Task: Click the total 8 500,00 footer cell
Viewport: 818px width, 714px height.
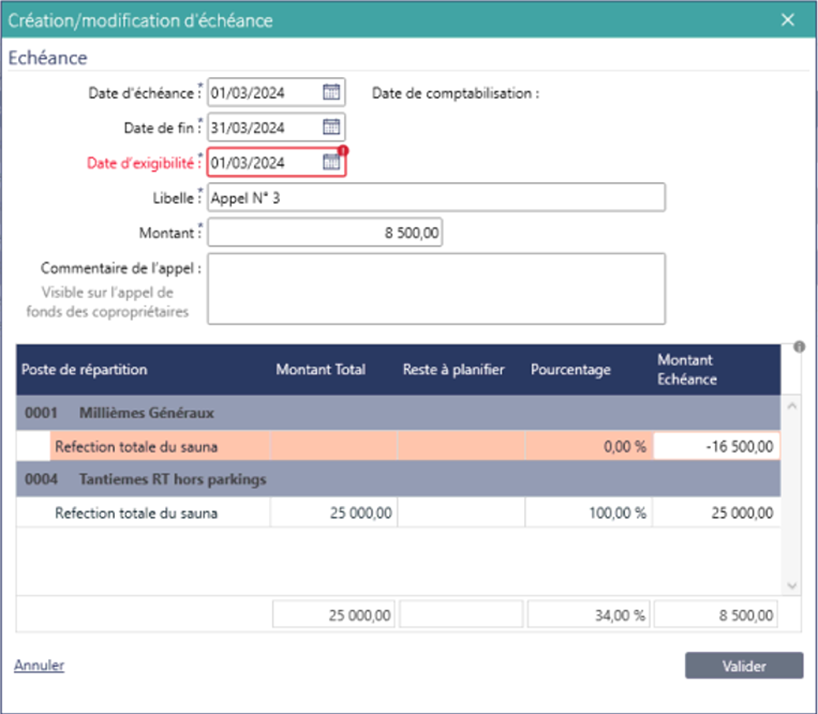Action: [716, 615]
